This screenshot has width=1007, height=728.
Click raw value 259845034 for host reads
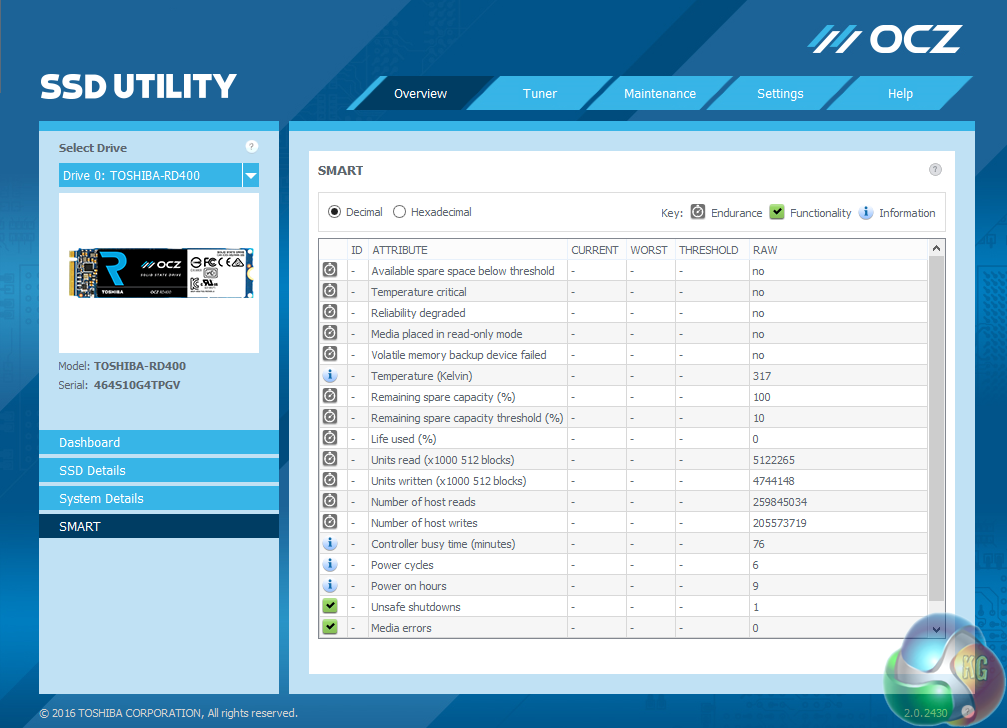pyautogui.click(x=780, y=502)
